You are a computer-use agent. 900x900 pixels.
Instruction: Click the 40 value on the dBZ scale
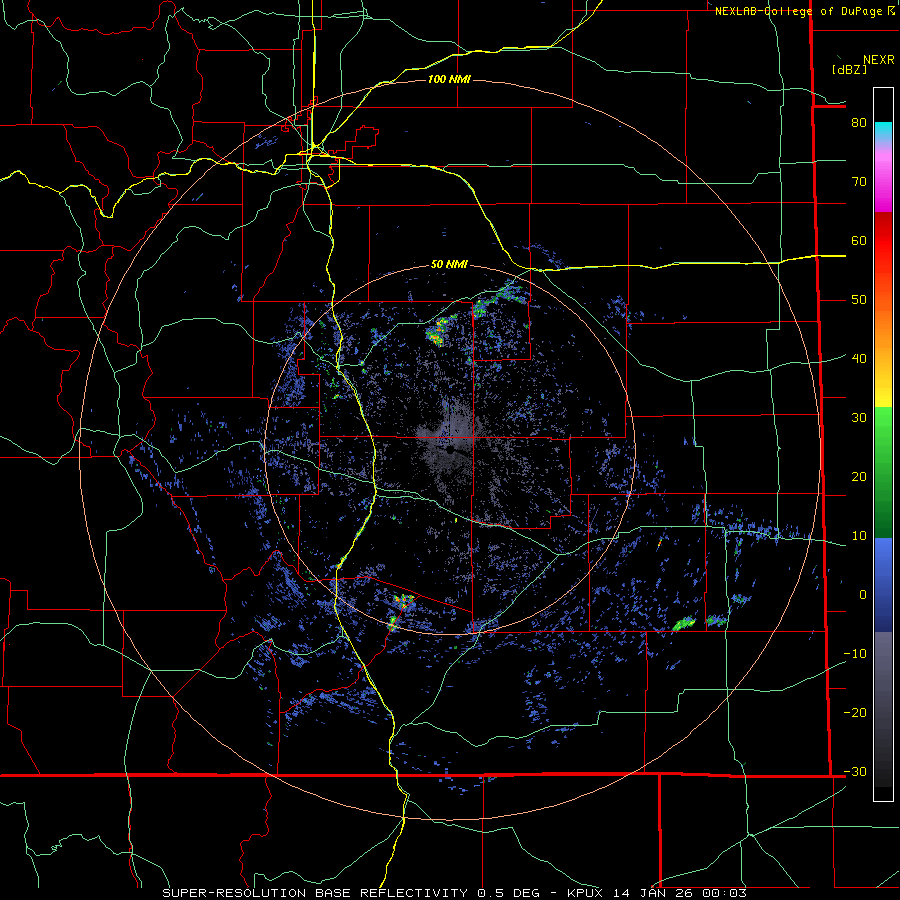click(x=859, y=358)
